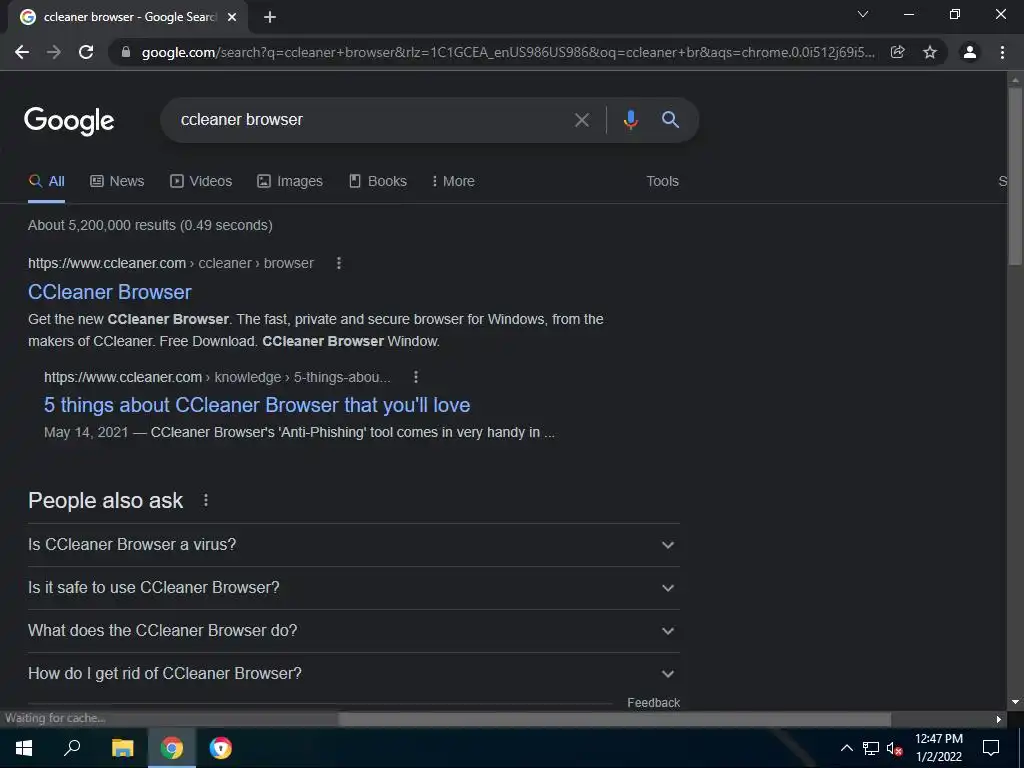Switch to the Videos tab
This screenshot has height=768, width=1024.
point(201,182)
